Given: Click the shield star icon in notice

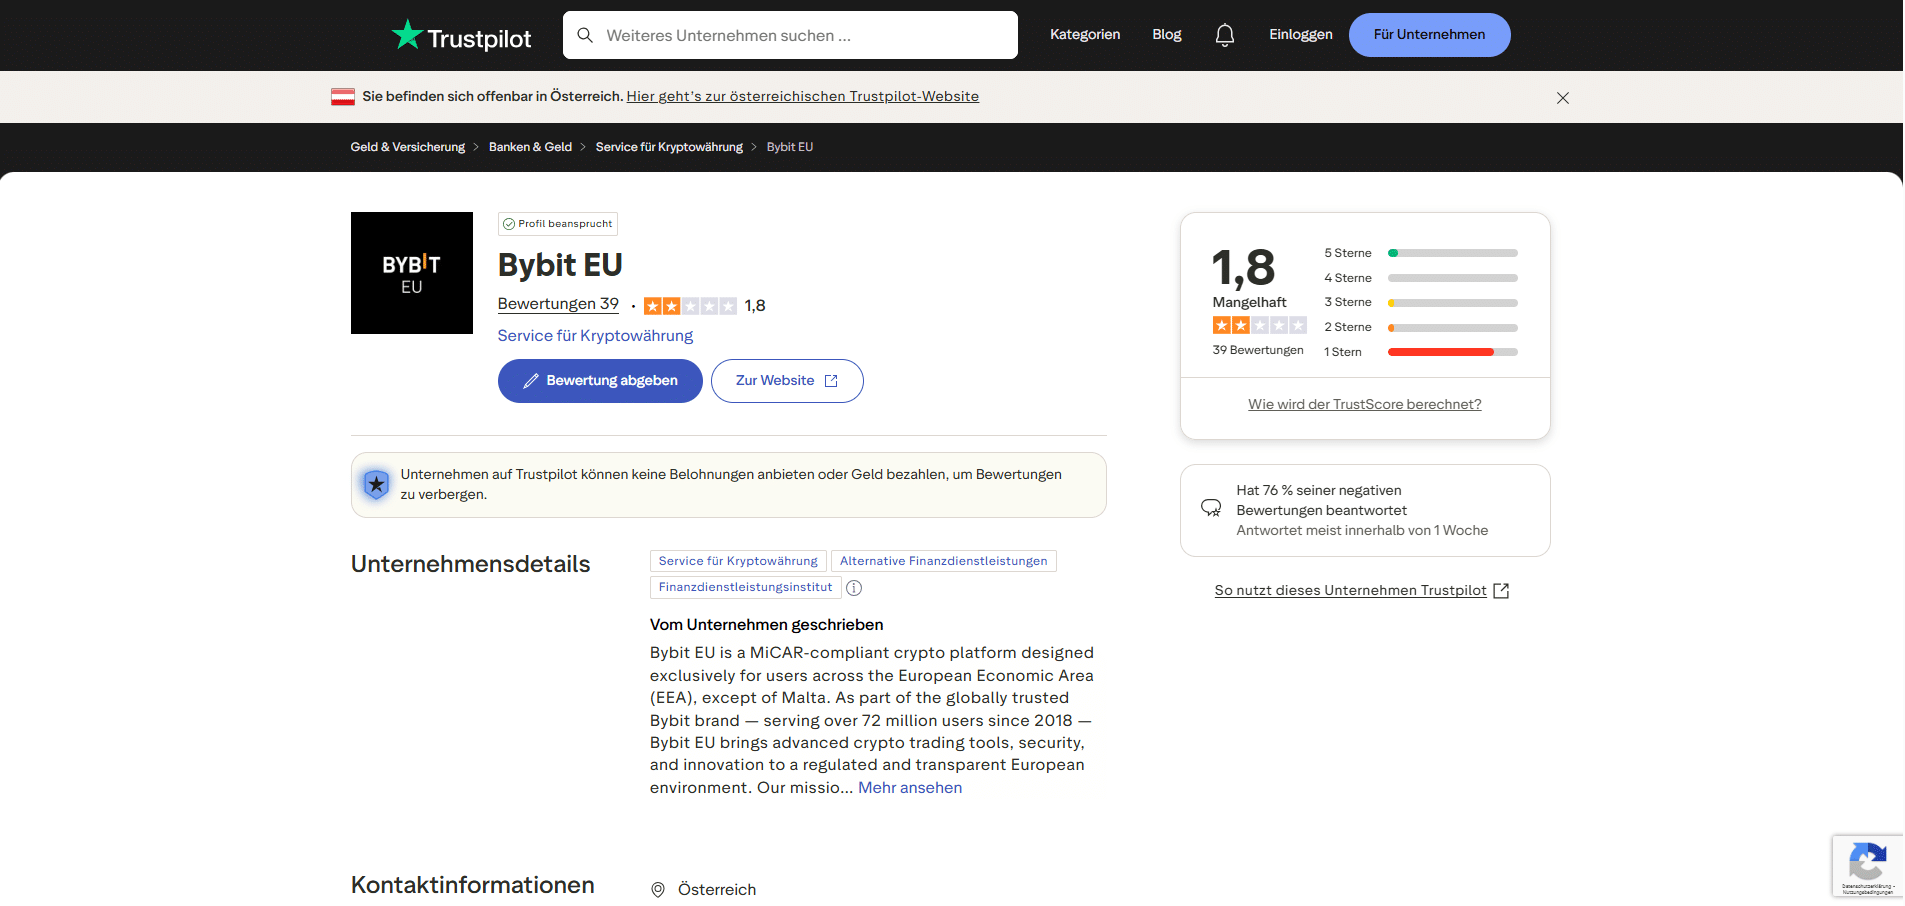Looking at the screenshot, I should pos(376,485).
